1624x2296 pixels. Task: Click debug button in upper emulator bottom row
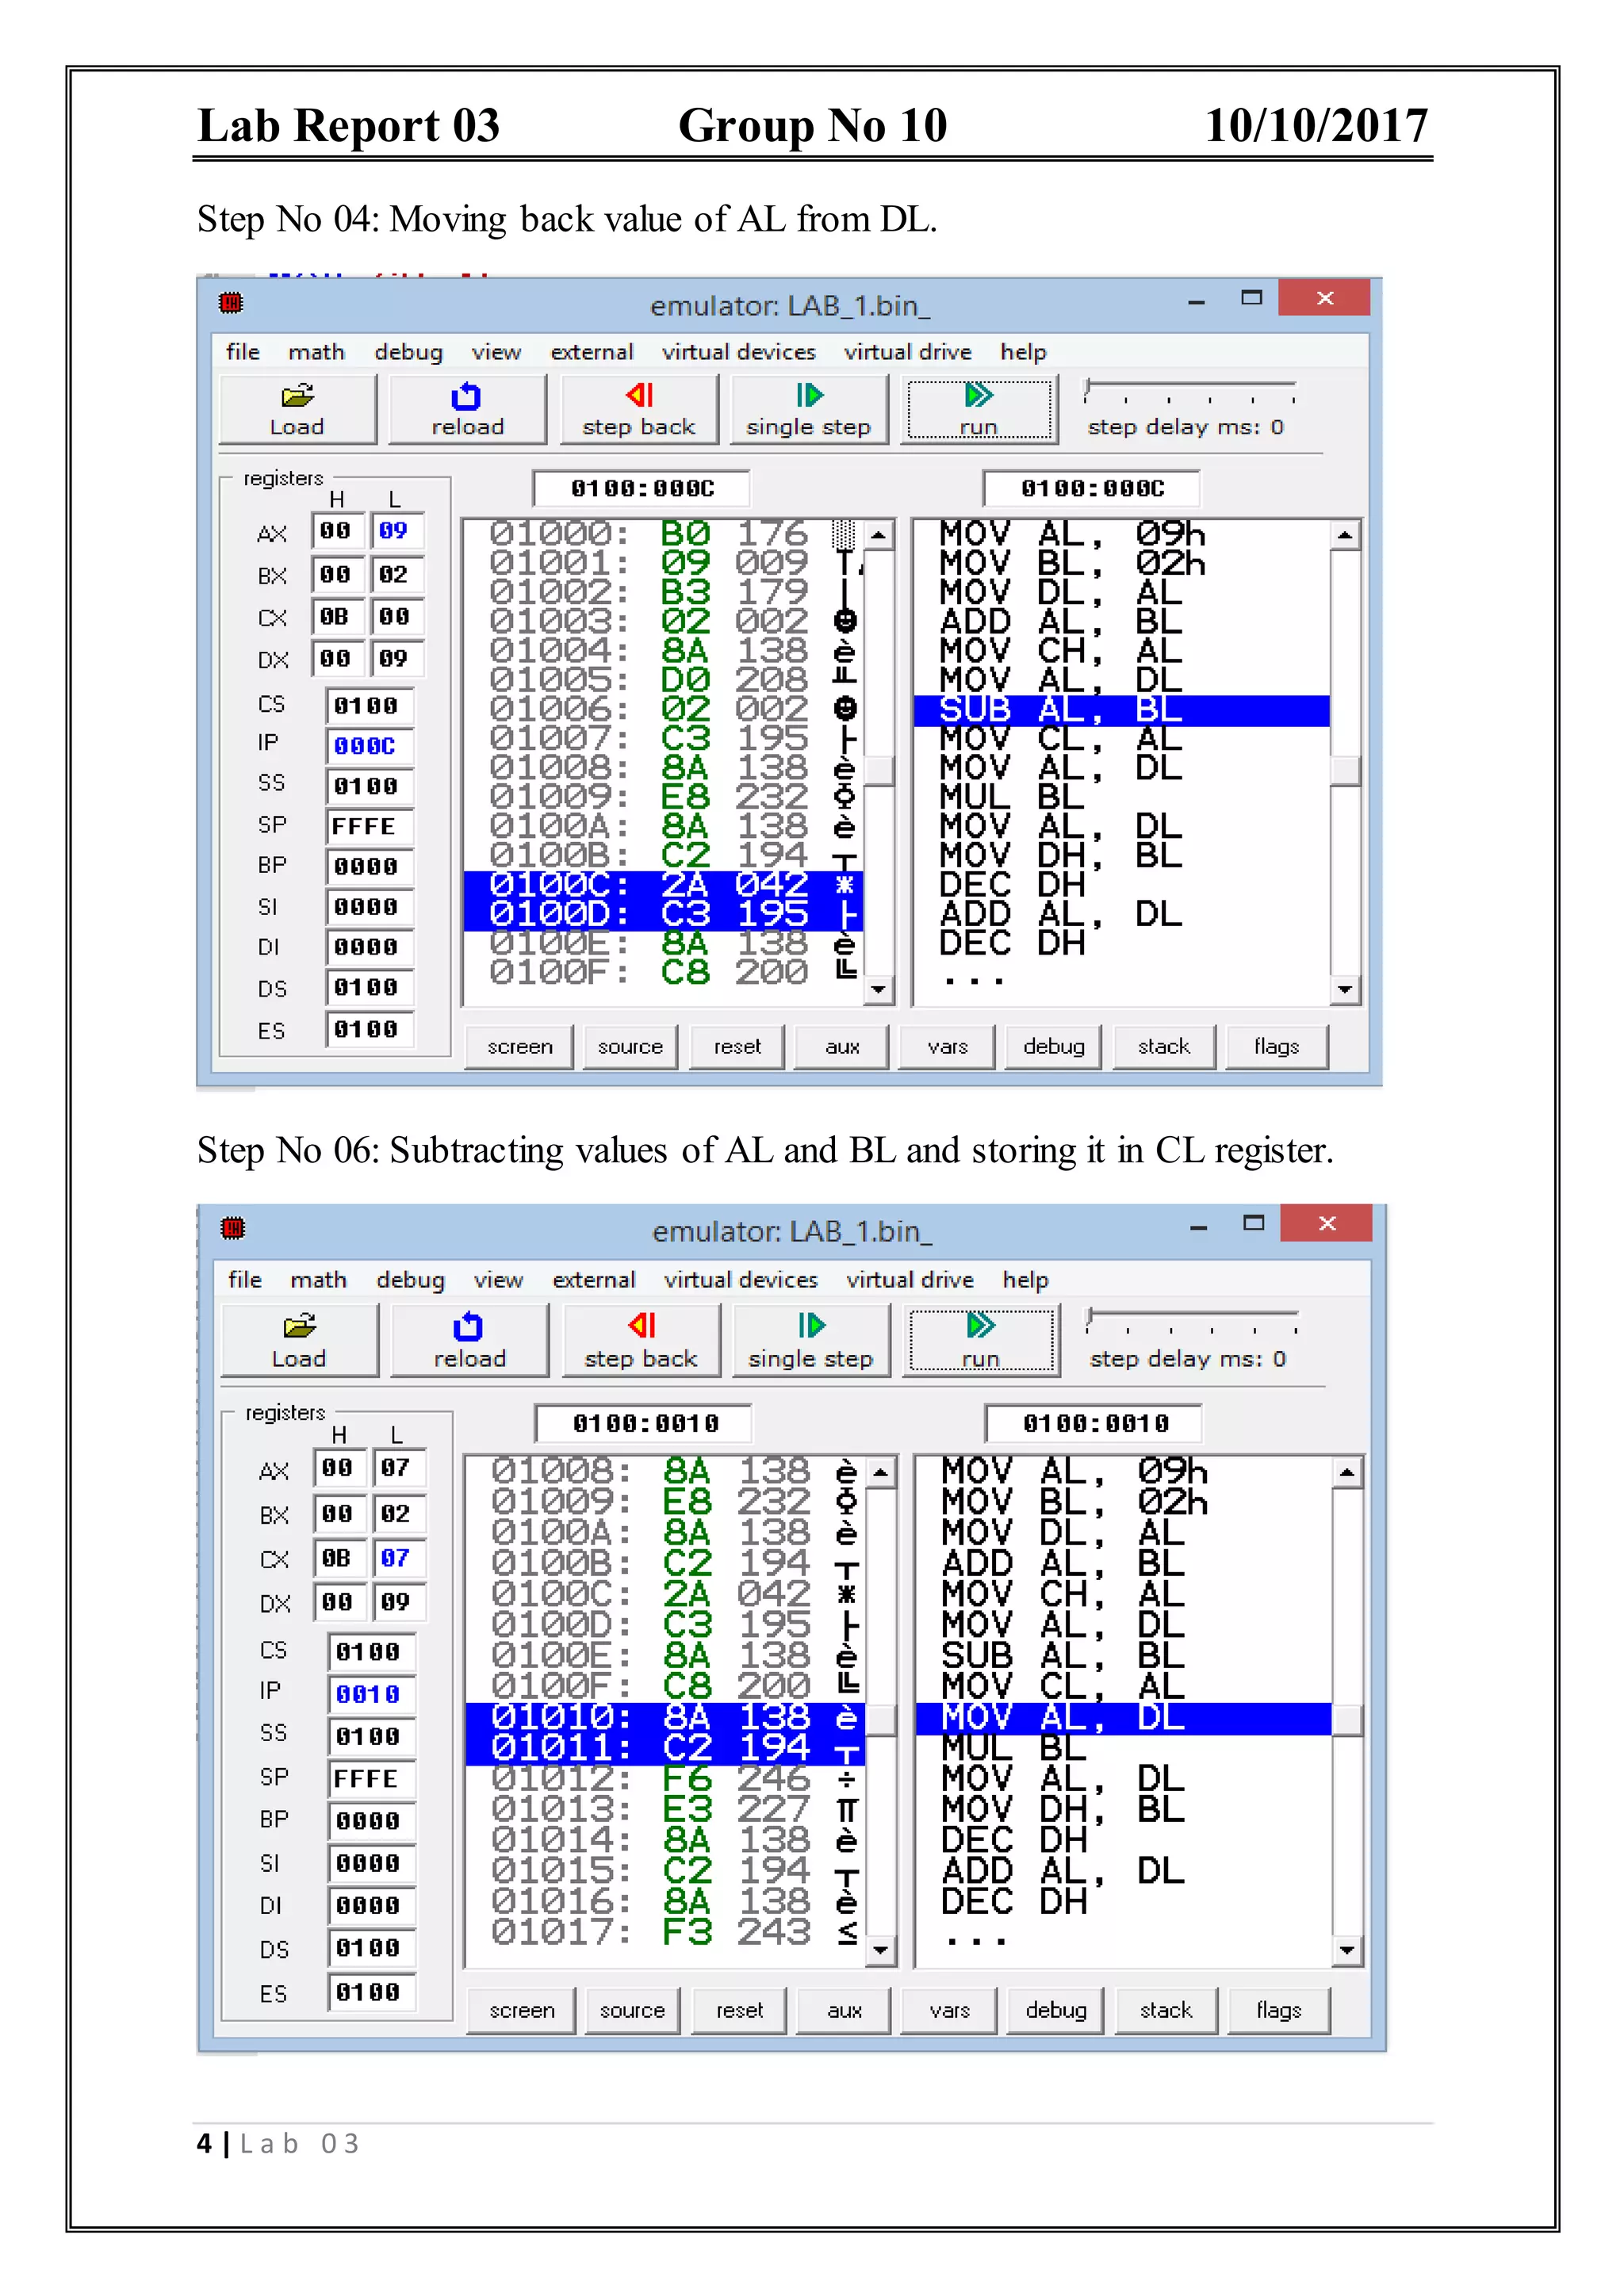pyautogui.click(x=1053, y=1047)
